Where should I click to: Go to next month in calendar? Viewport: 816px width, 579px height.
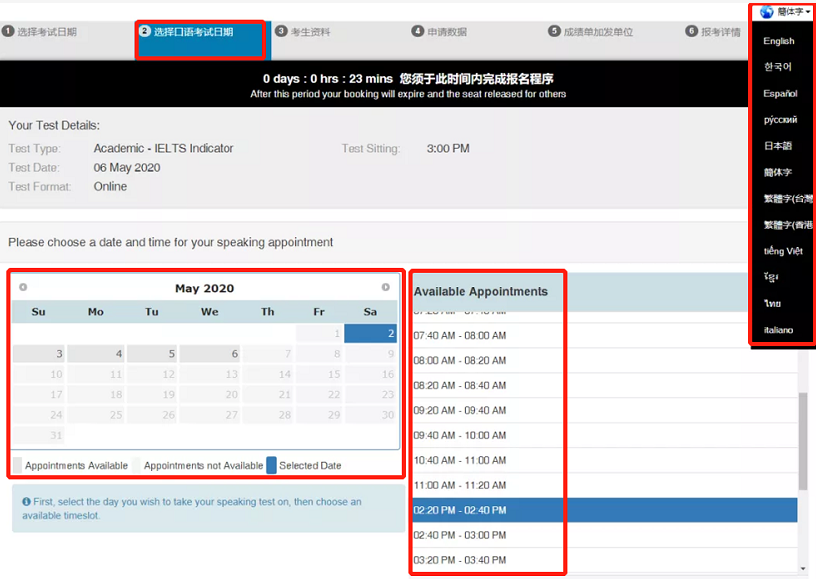coord(386,288)
